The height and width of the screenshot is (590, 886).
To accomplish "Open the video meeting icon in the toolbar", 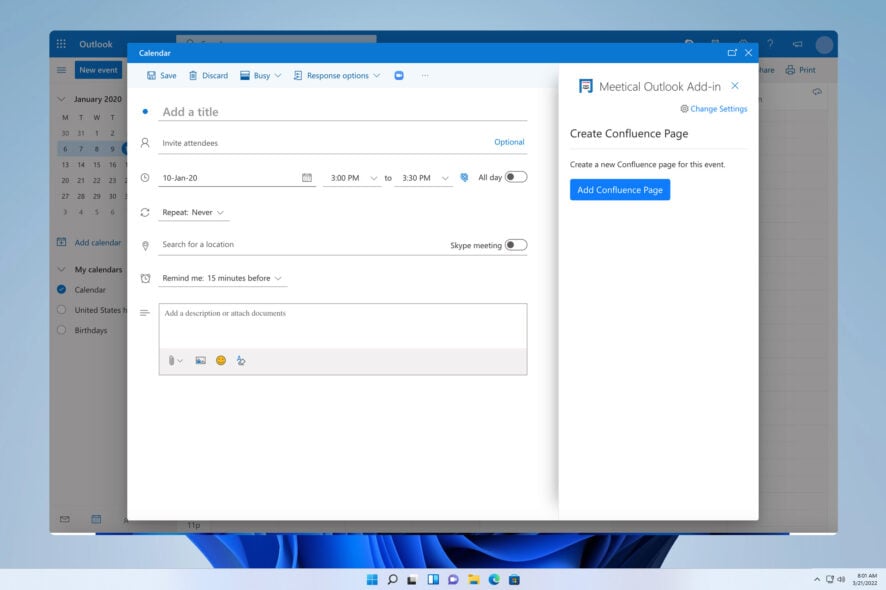I will pyautogui.click(x=397, y=75).
